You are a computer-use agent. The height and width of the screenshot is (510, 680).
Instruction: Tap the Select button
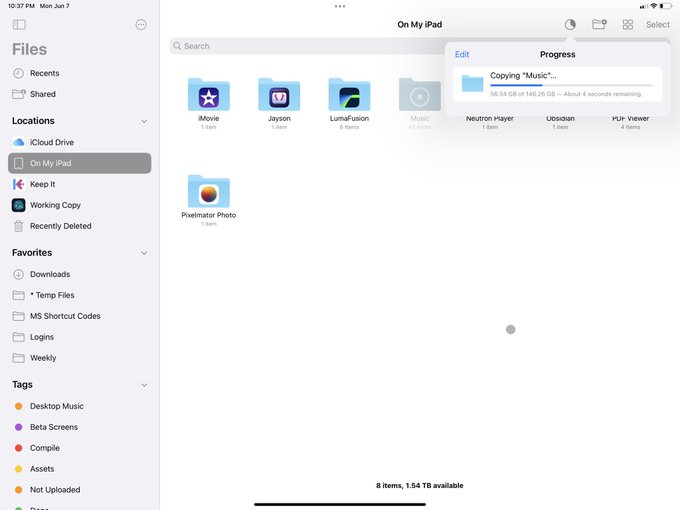coord(657,25)
